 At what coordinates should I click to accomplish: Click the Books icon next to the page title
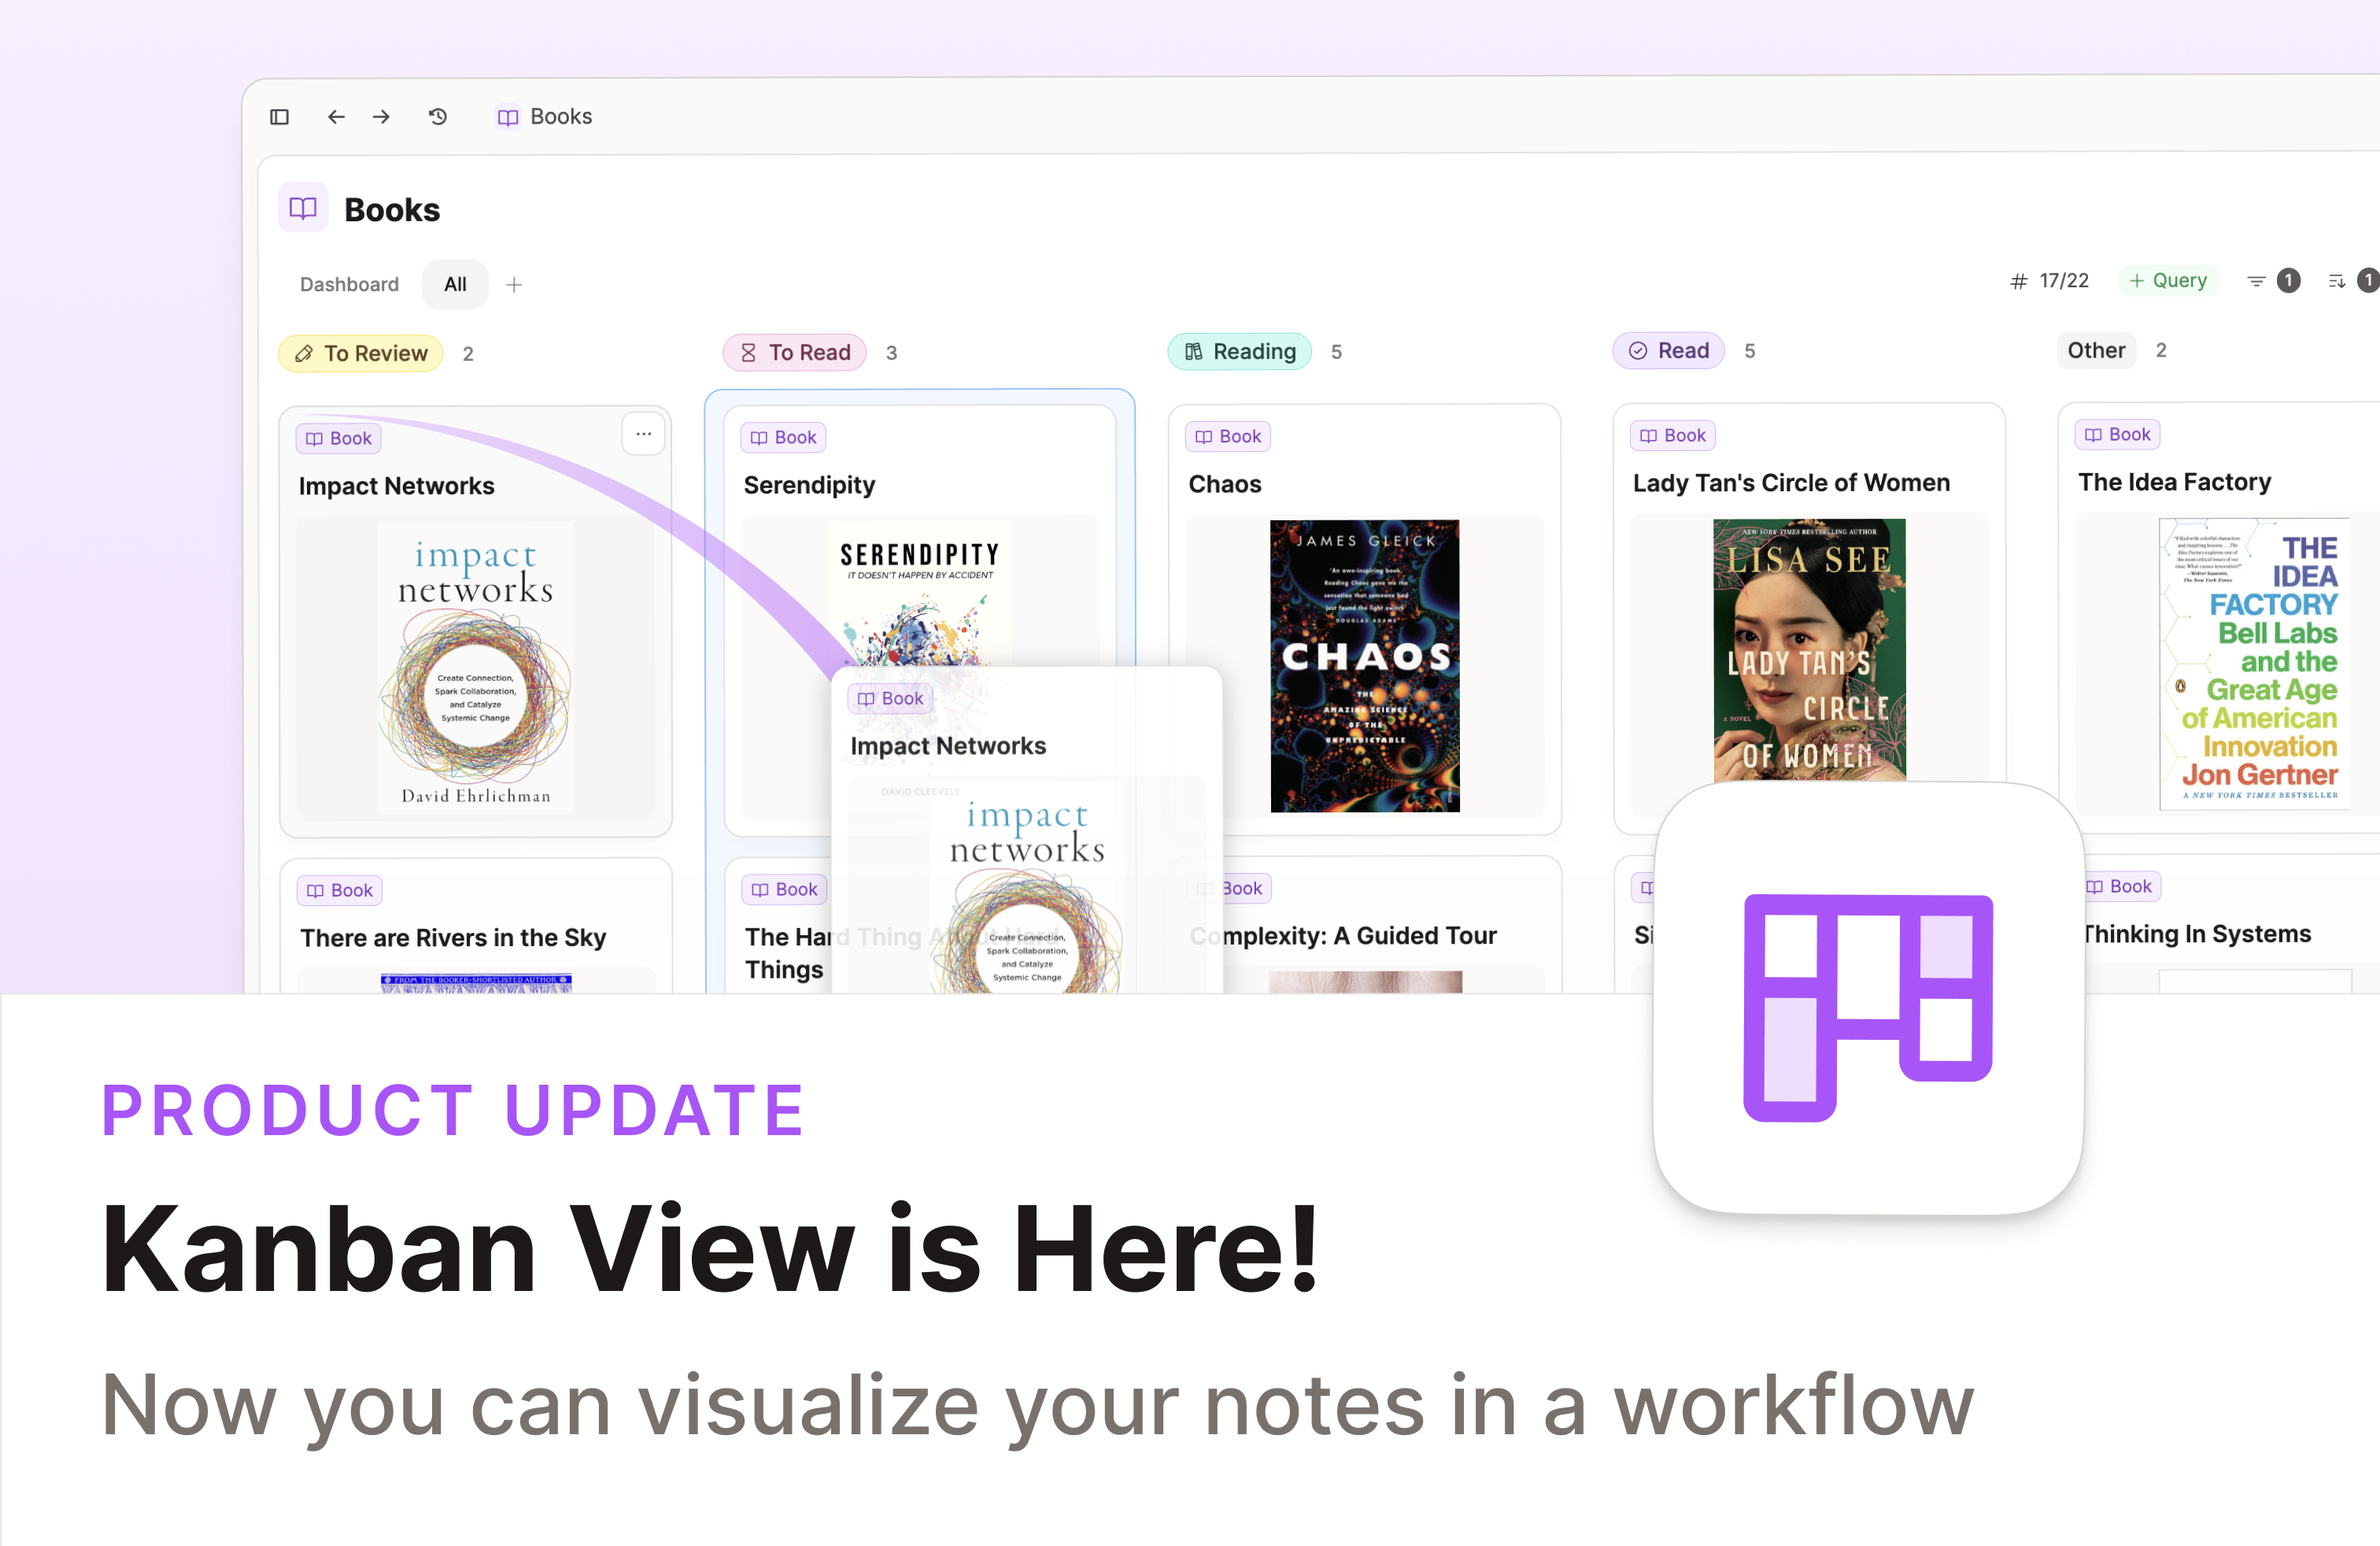(303, 208)
